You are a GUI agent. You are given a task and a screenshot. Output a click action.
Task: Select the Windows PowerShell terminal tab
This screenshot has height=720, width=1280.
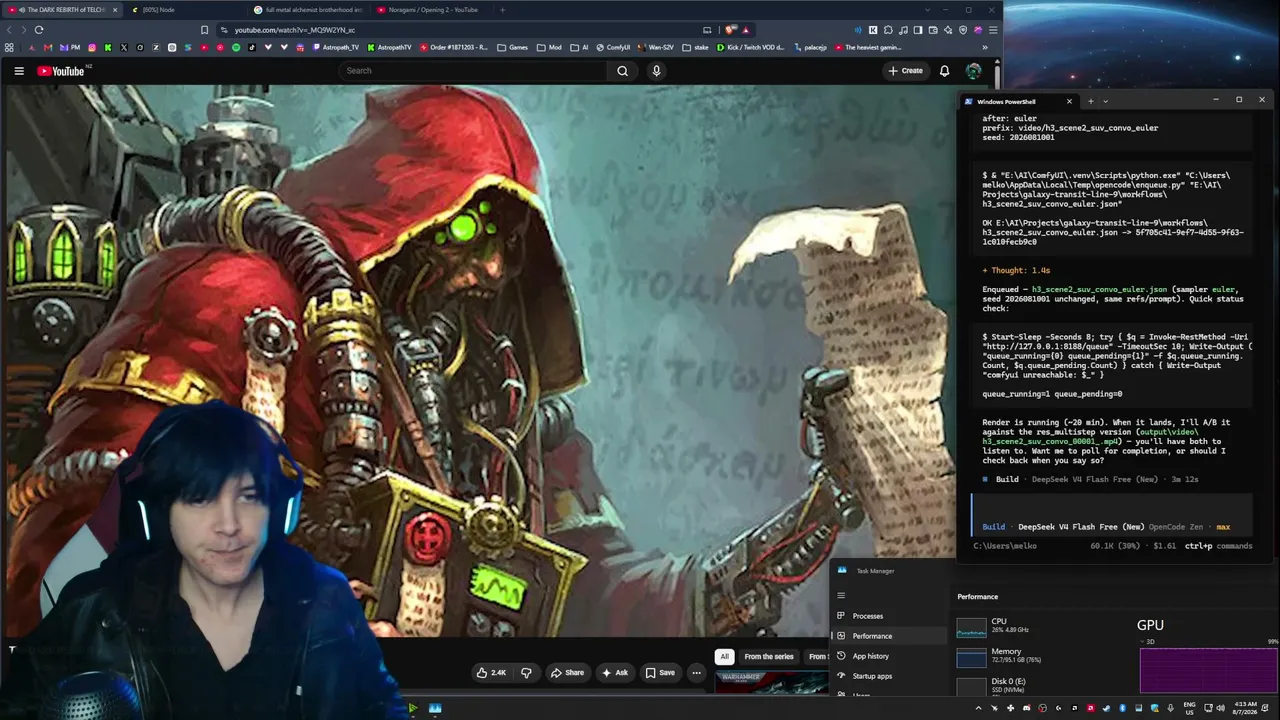point(1018,101)
